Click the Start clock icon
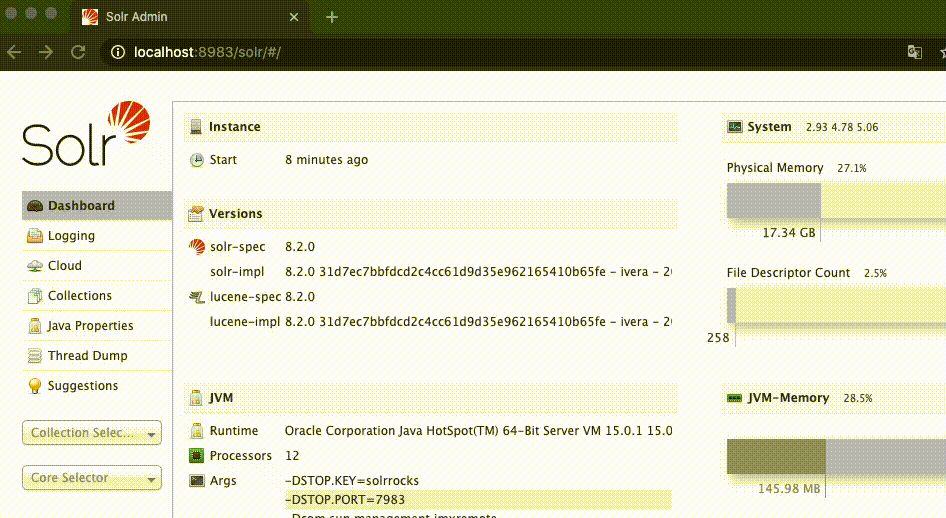 tap(197, 160)
